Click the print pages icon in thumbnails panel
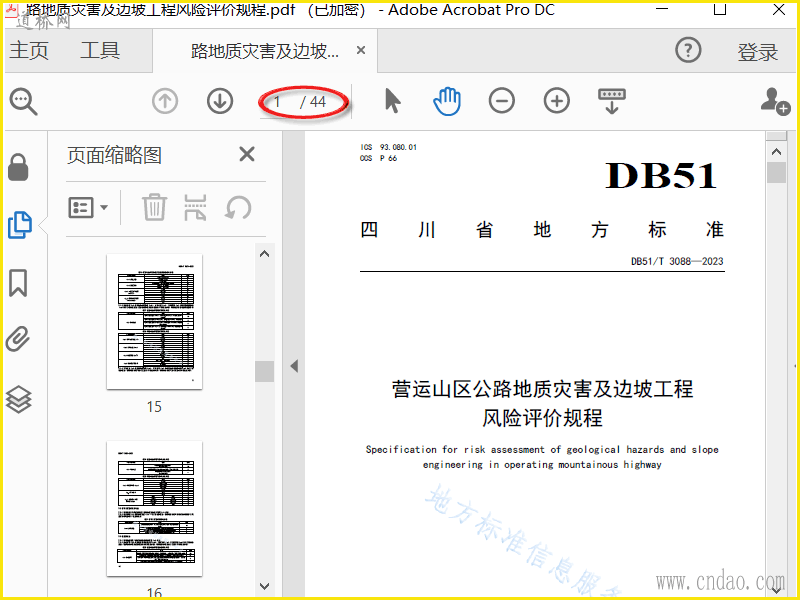 pyautogui.click(x=195, y=207)
